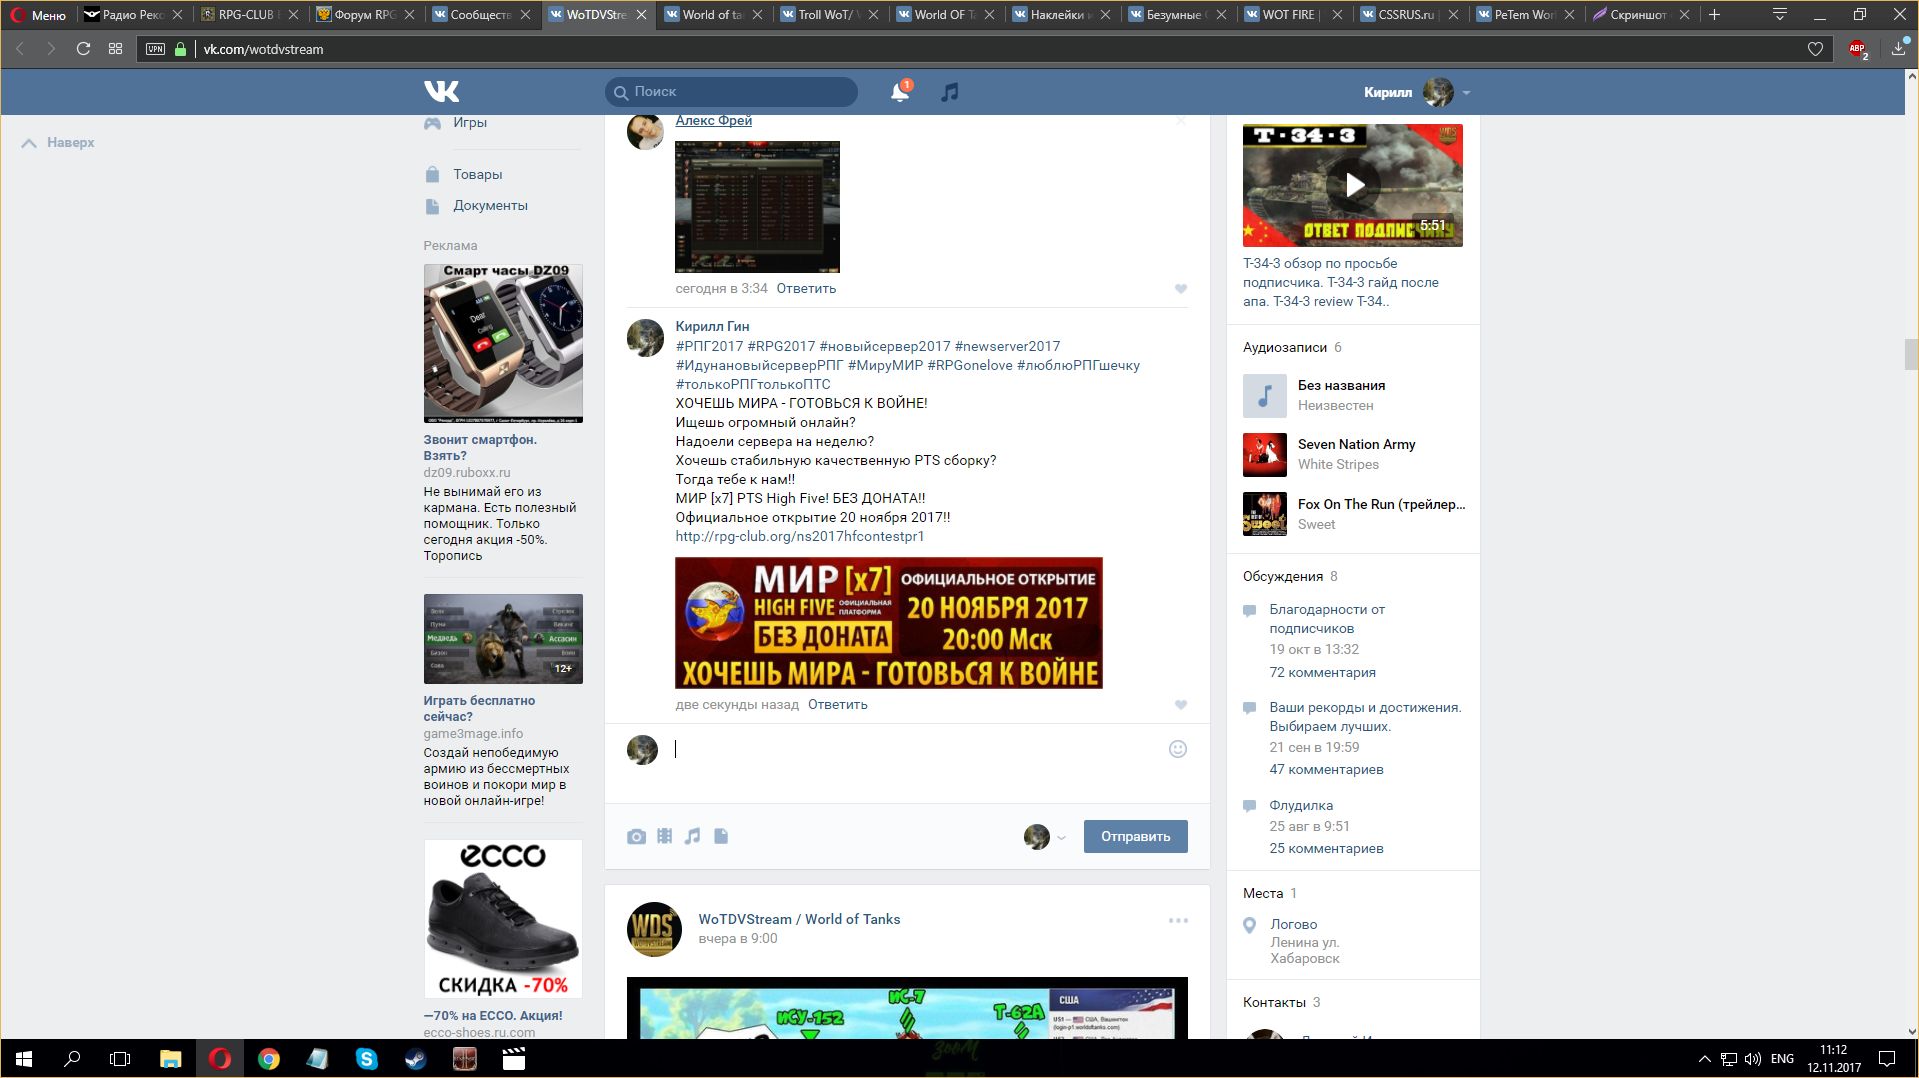Open Windows search from taskbar
Image resolution: width=1919 pixels, height=1078 pixels.
72,1058
